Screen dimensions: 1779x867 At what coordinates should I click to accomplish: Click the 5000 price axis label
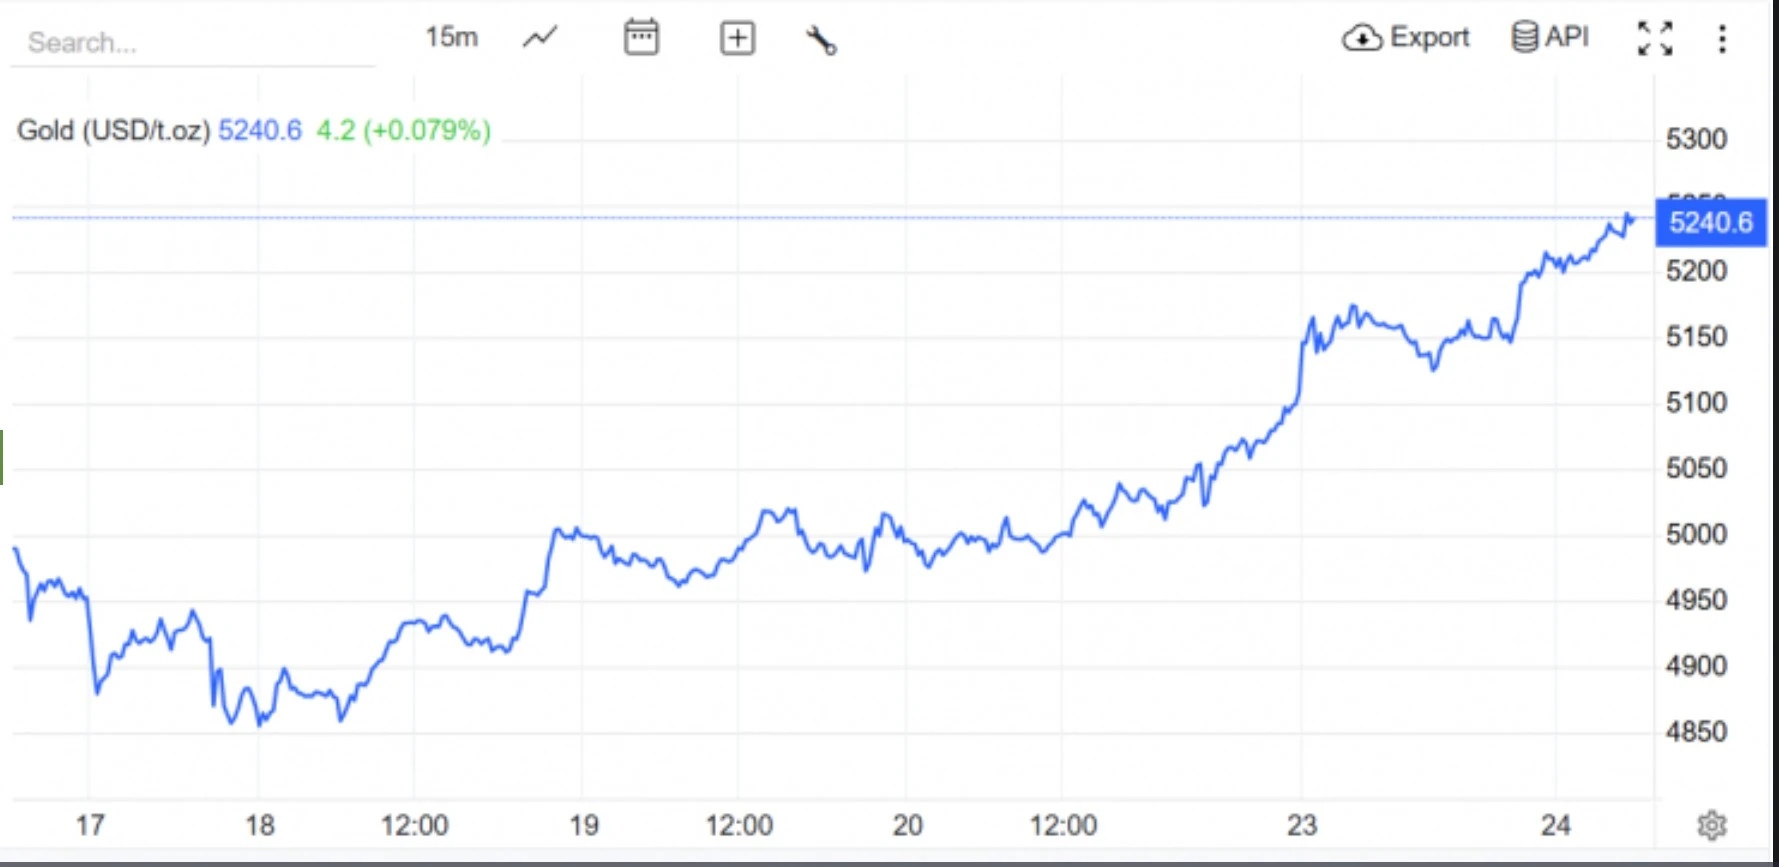point(1696,534)
